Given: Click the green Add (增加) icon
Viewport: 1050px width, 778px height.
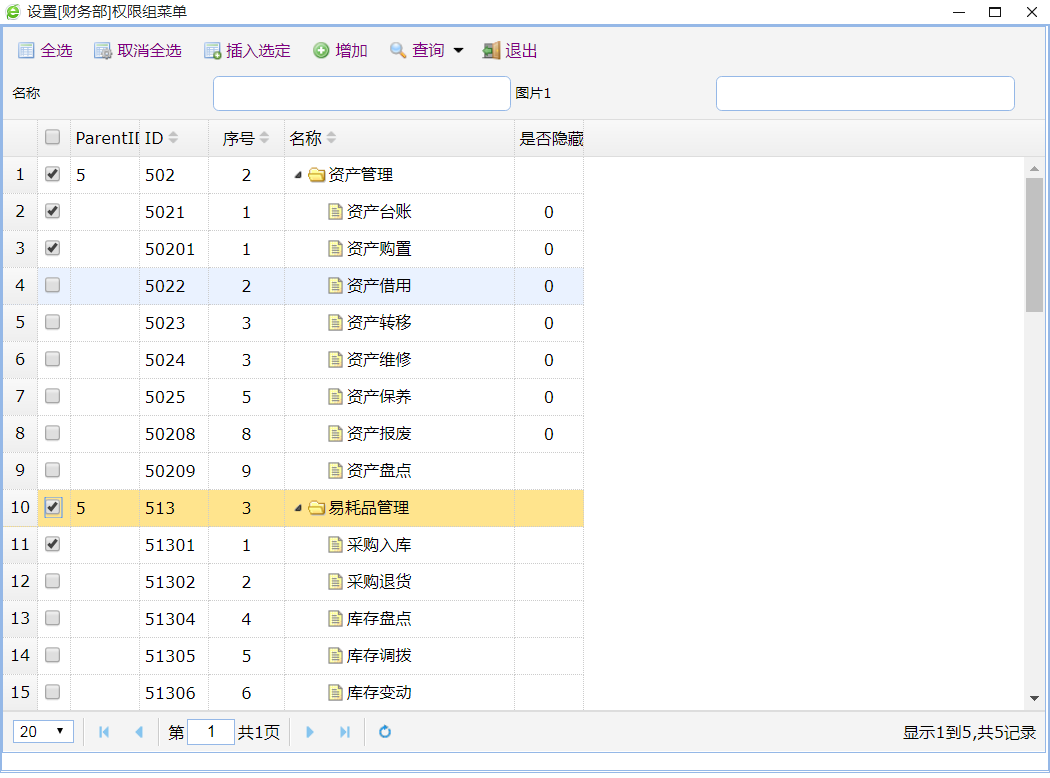Looking at the screenshot, I should 321,51.
